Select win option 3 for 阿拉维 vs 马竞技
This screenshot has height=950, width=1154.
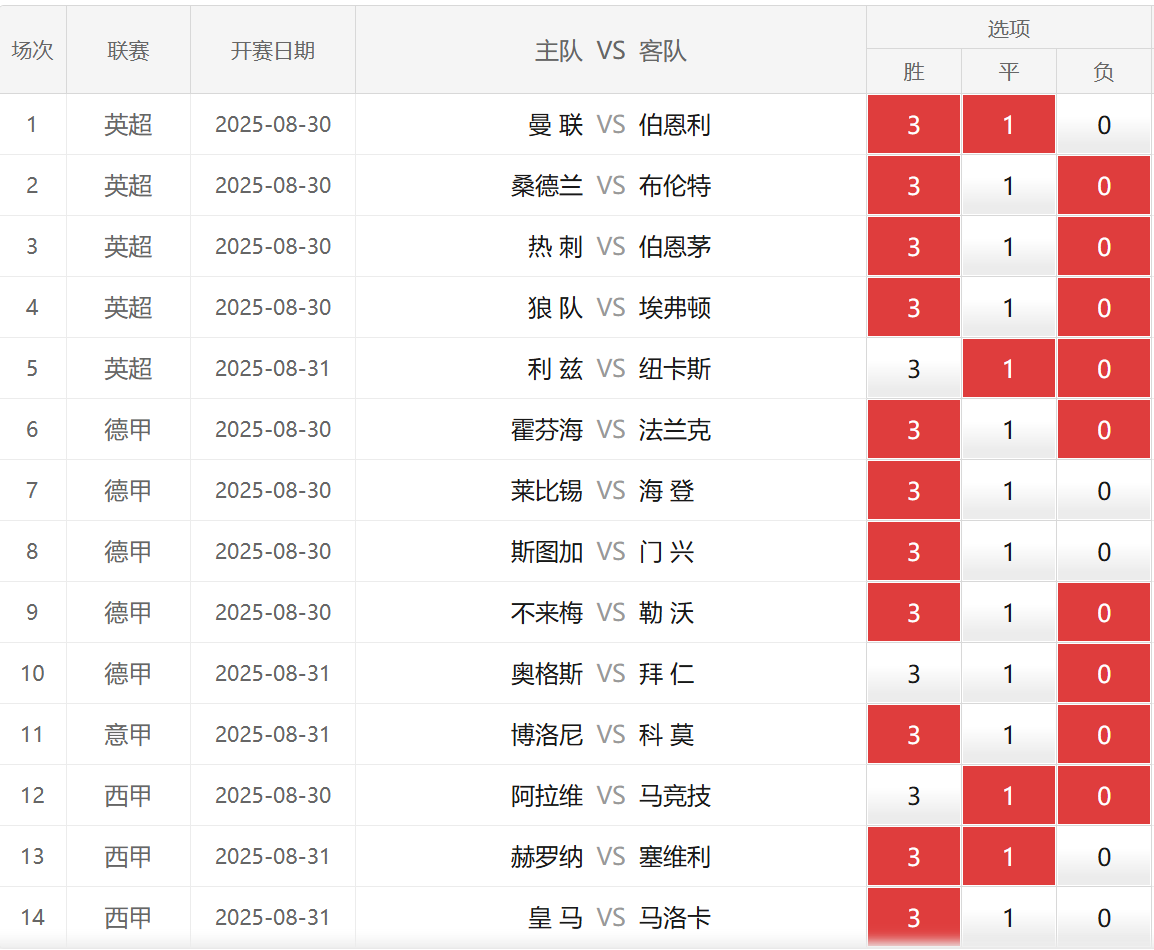913,796
